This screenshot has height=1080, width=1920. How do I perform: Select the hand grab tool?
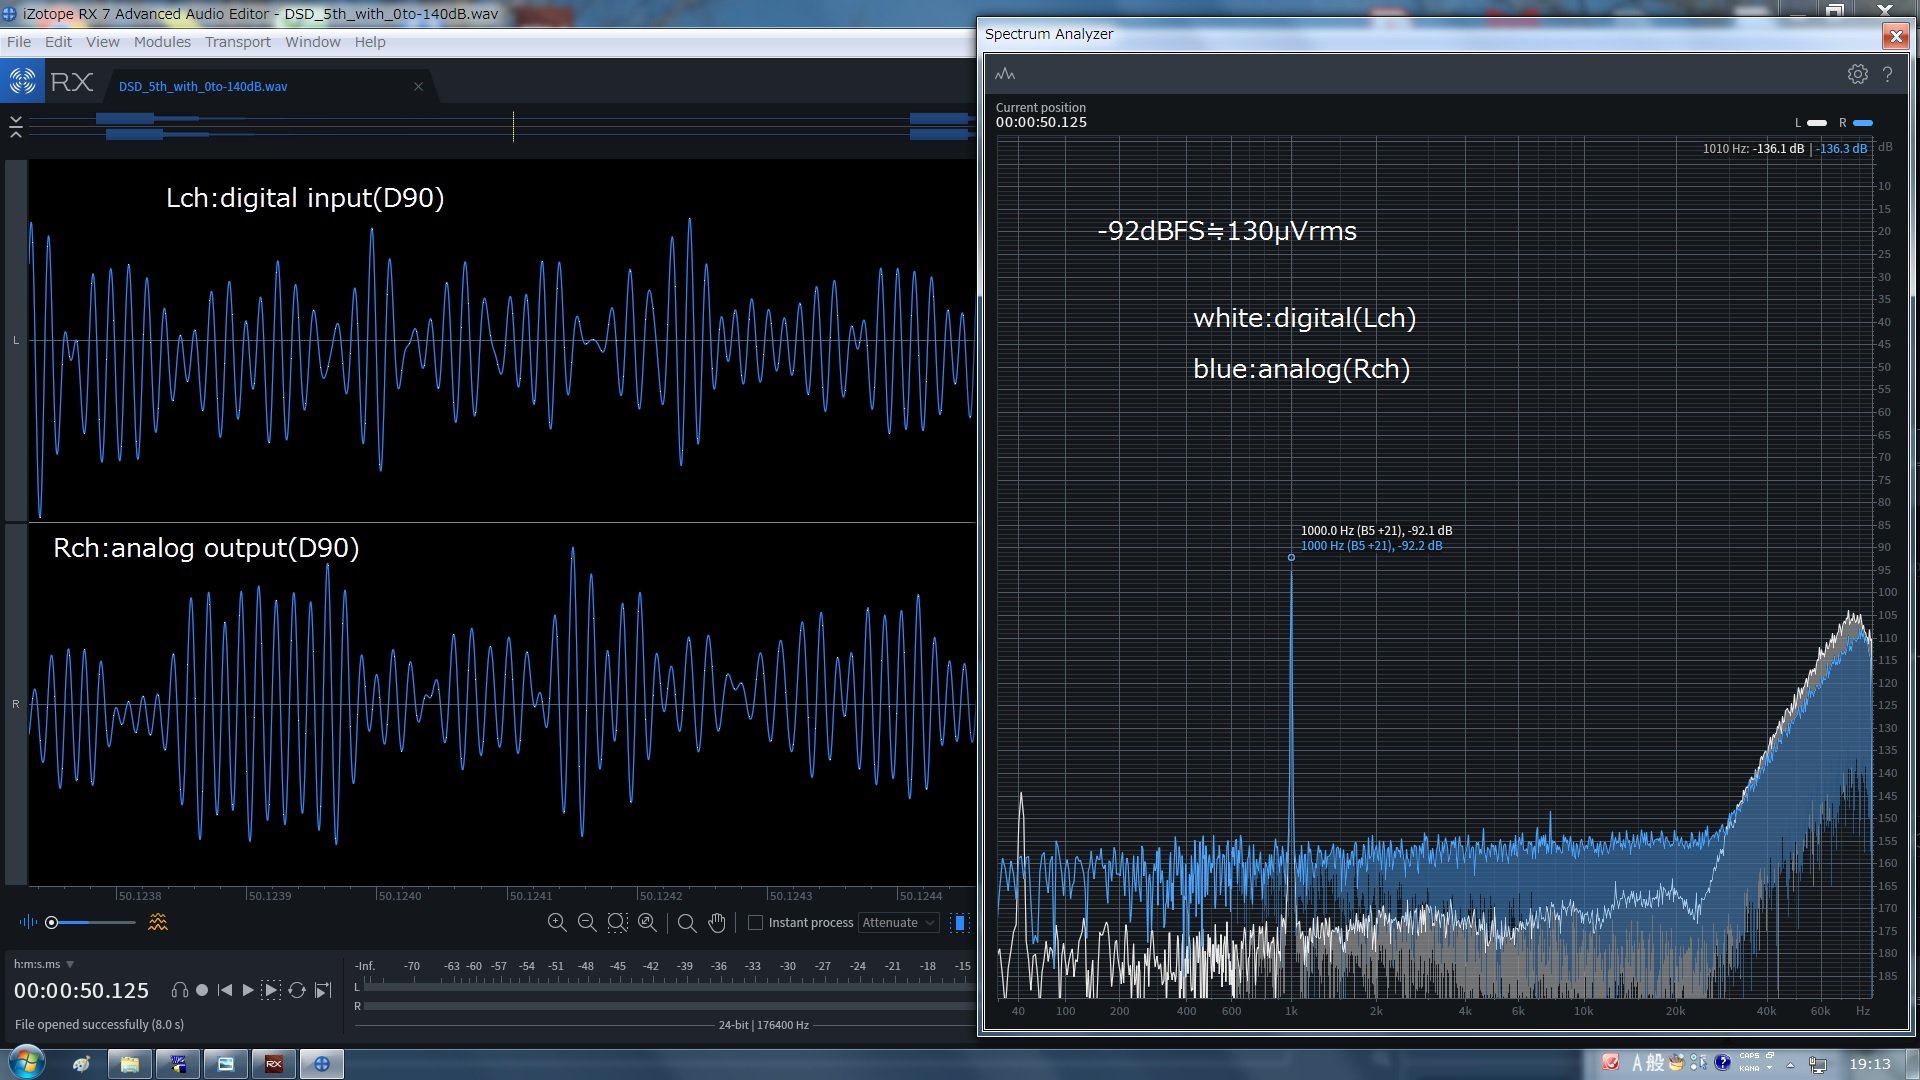pyautogui.click(x=717, y=922)
